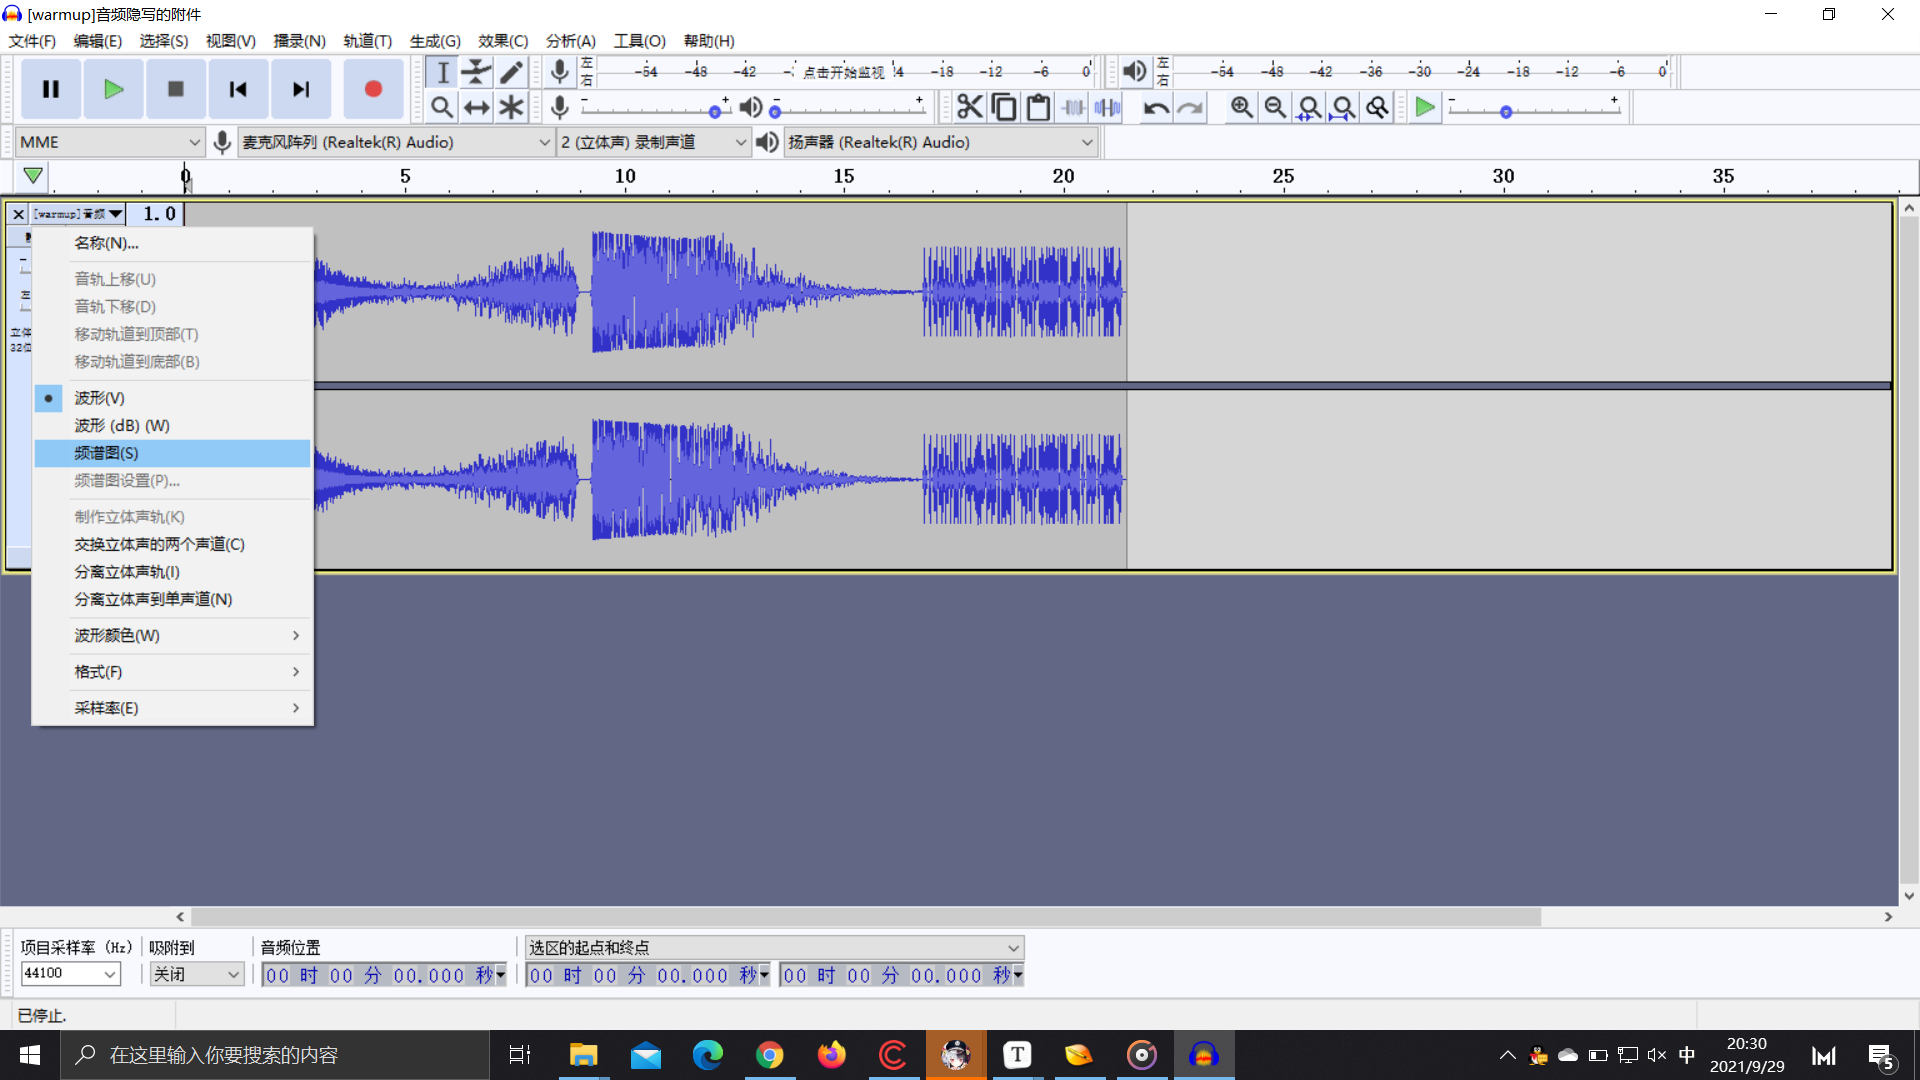Open the 效果(C) menu
The width and height of the screenshot is (1920, 1080).
coord(503,41)
